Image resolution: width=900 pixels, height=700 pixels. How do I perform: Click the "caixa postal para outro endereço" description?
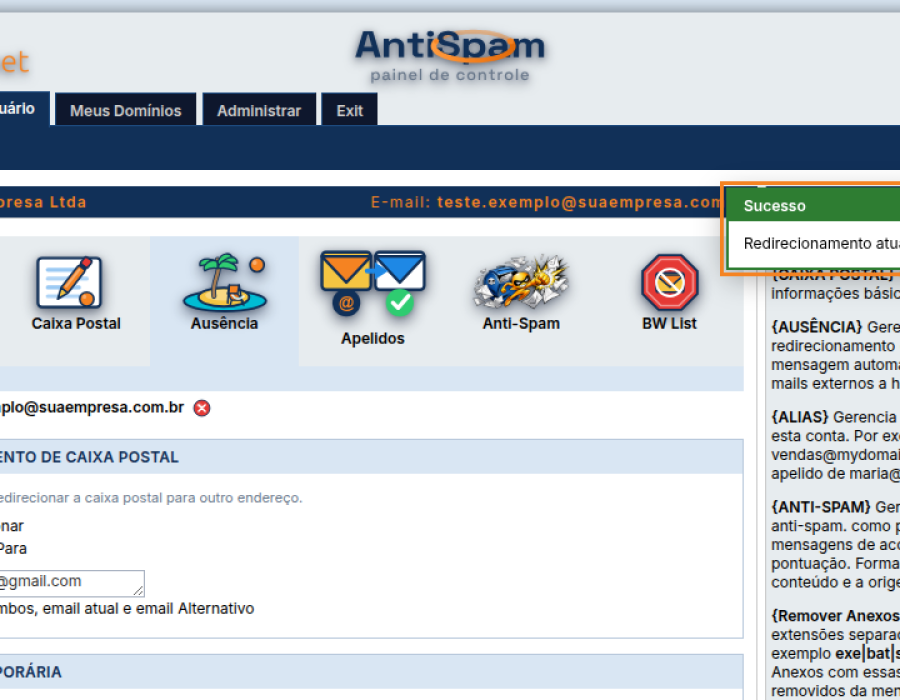[x=193, y=497]
